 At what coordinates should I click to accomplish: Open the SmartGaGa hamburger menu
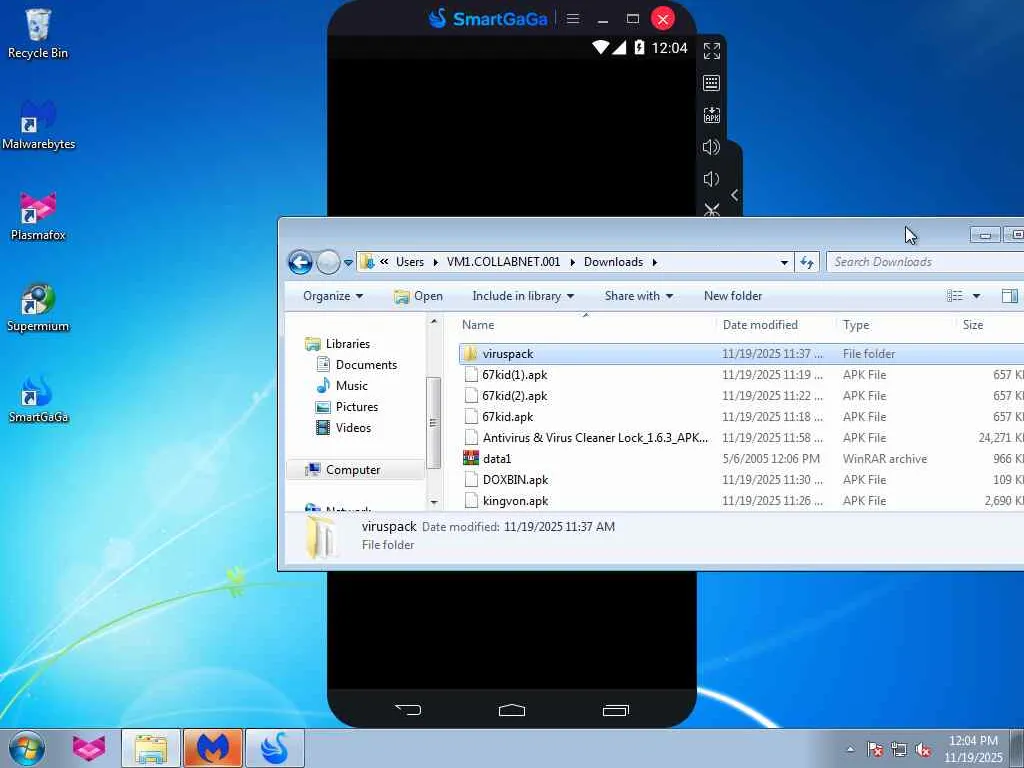[x=573, y=19]
